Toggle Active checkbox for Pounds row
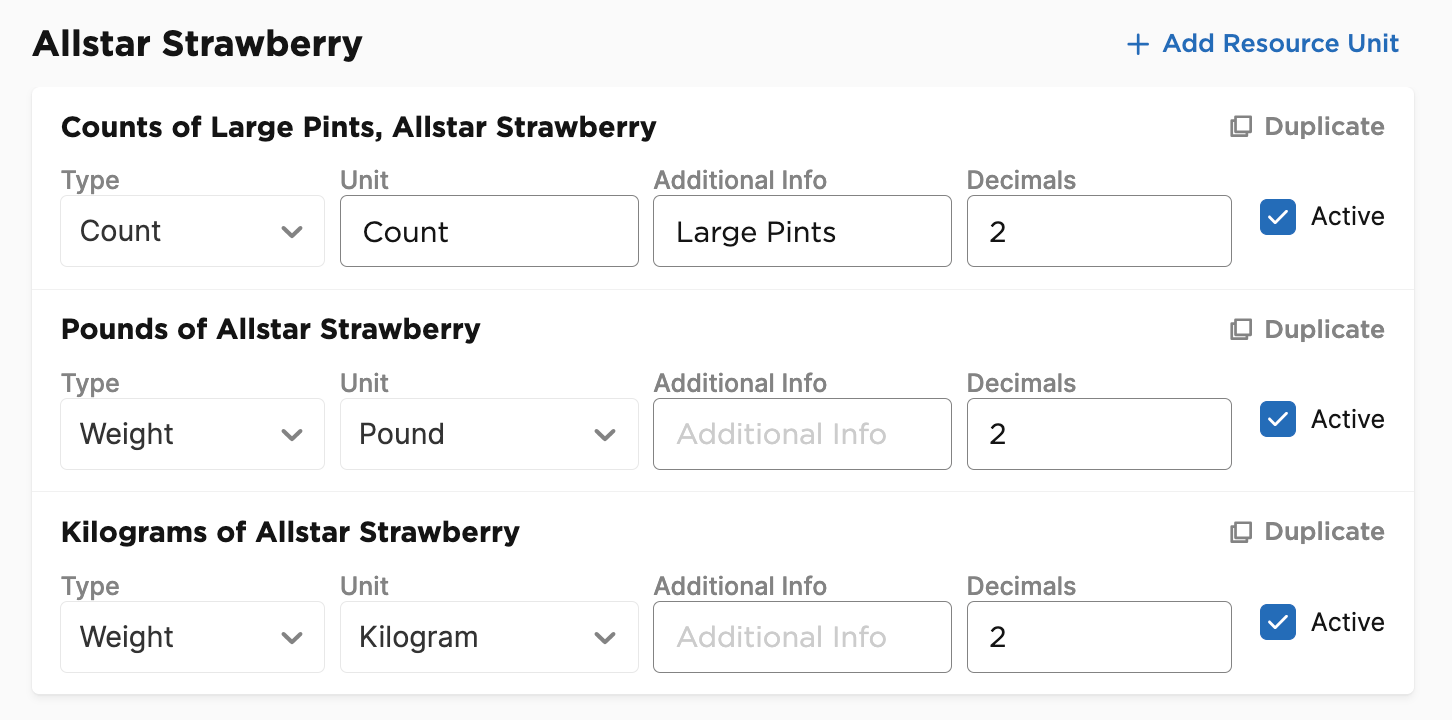The width and height of the screenshot is (1452, 720). click(1278, 420)
